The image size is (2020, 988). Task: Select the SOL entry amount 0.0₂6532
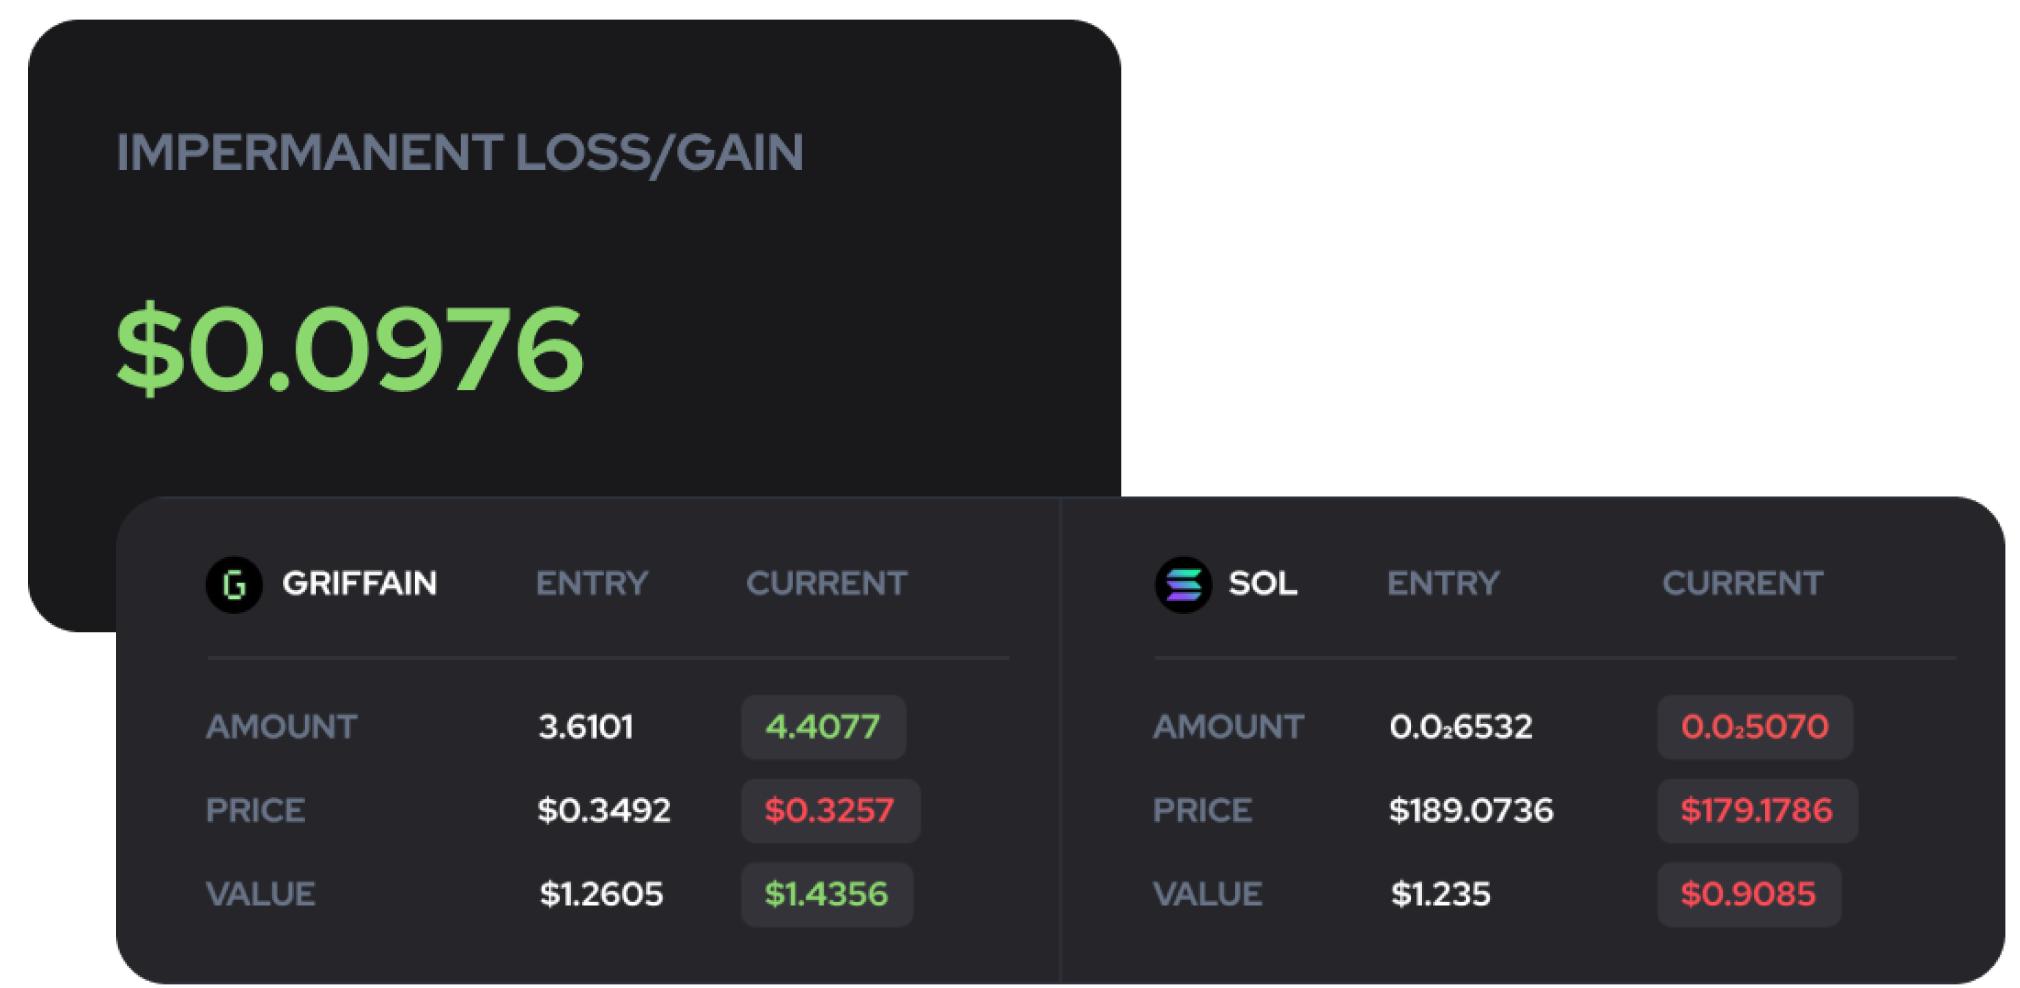tap(1461, 726)
